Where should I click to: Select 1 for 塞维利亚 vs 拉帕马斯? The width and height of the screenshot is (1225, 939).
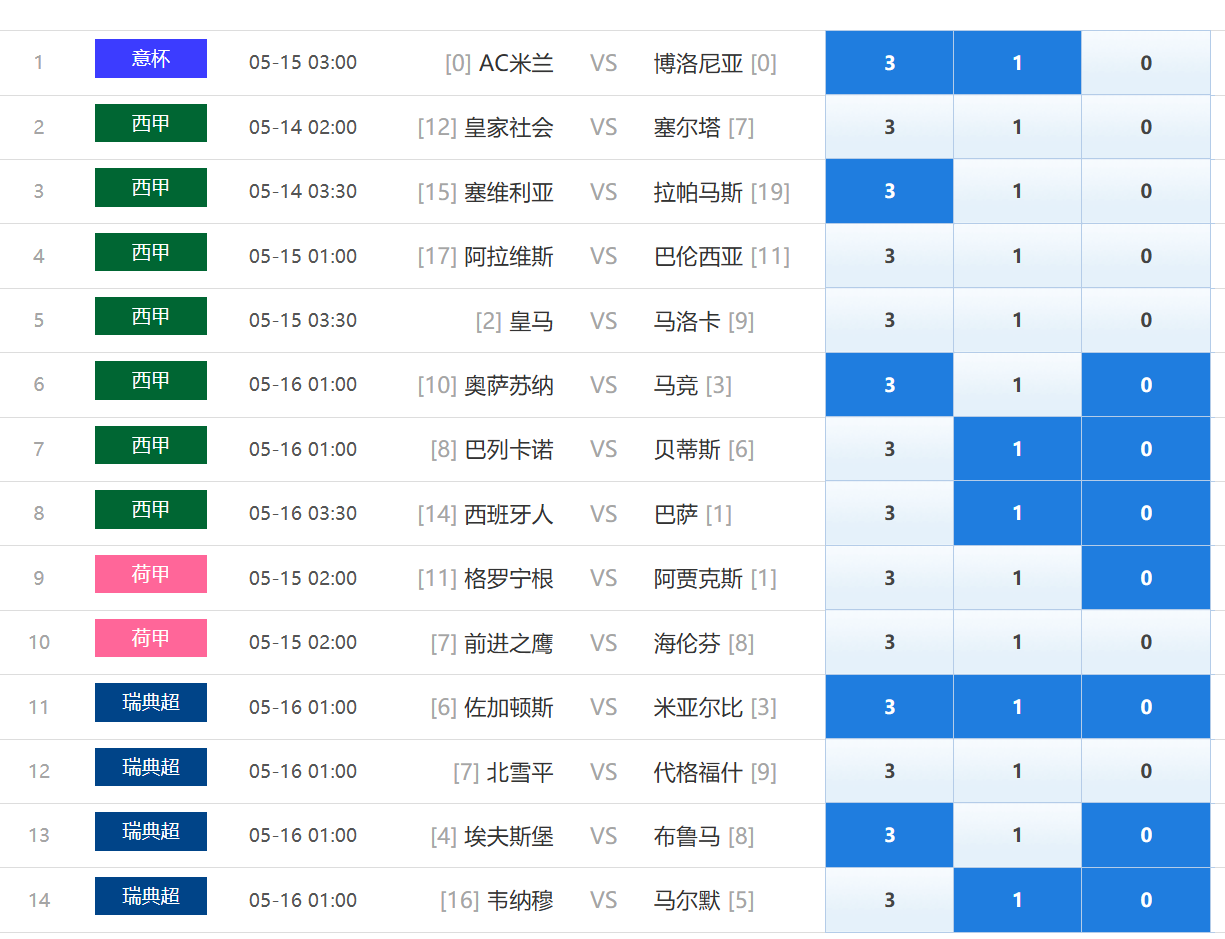[1017, 191]
